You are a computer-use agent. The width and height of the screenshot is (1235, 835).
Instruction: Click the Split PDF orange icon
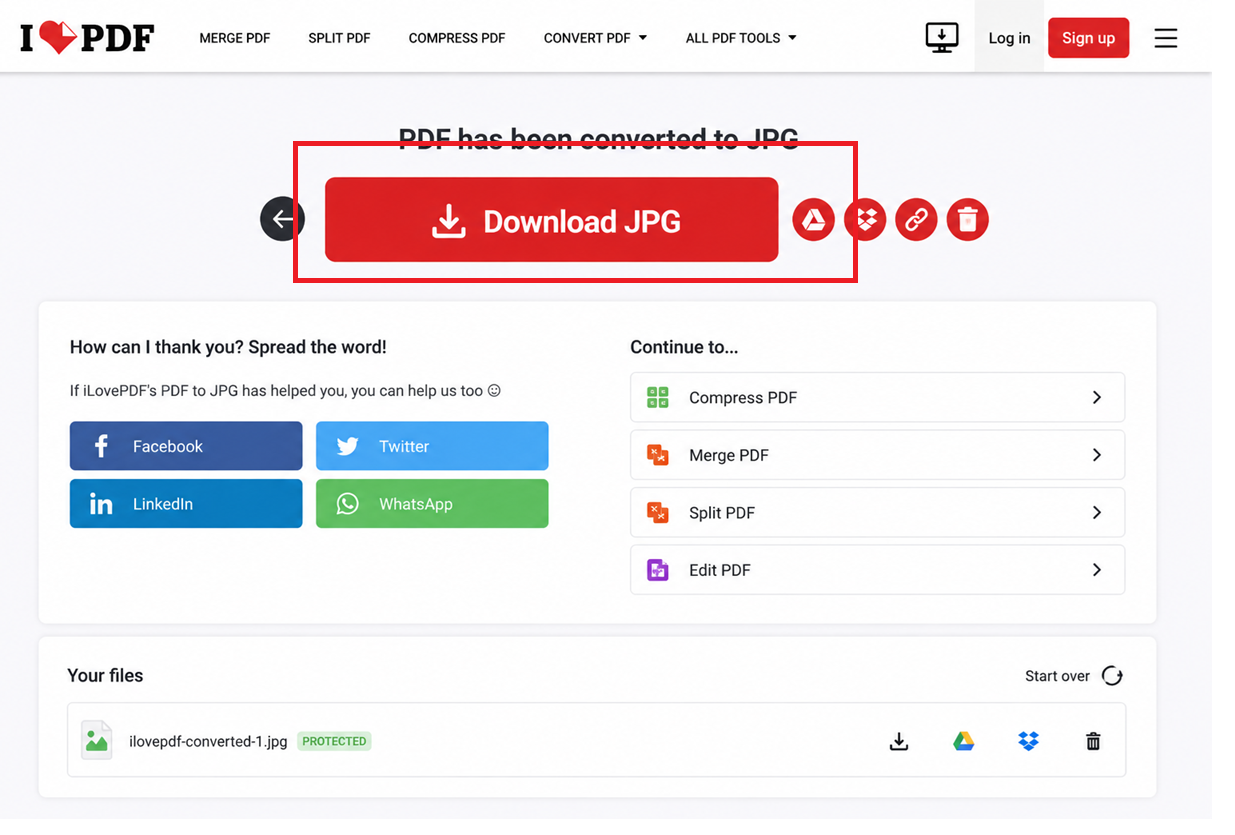coord(657,512)
